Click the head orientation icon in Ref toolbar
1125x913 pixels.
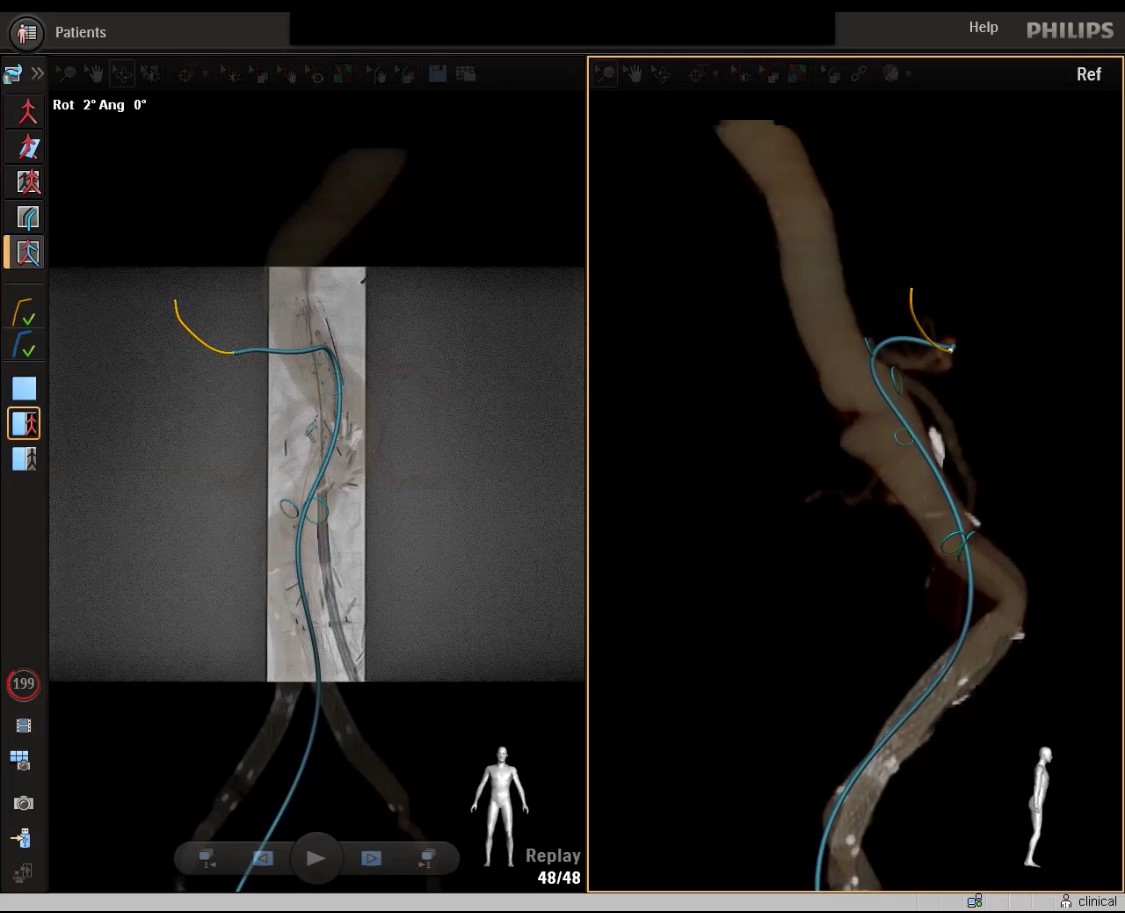click(891, 73)
